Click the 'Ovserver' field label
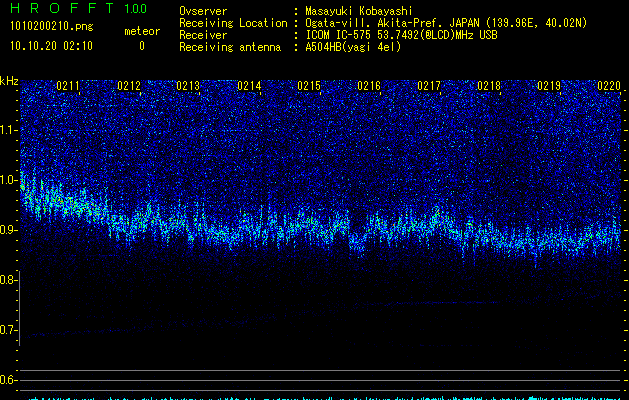This screenshot has width=629, height=400. point(203,11)
